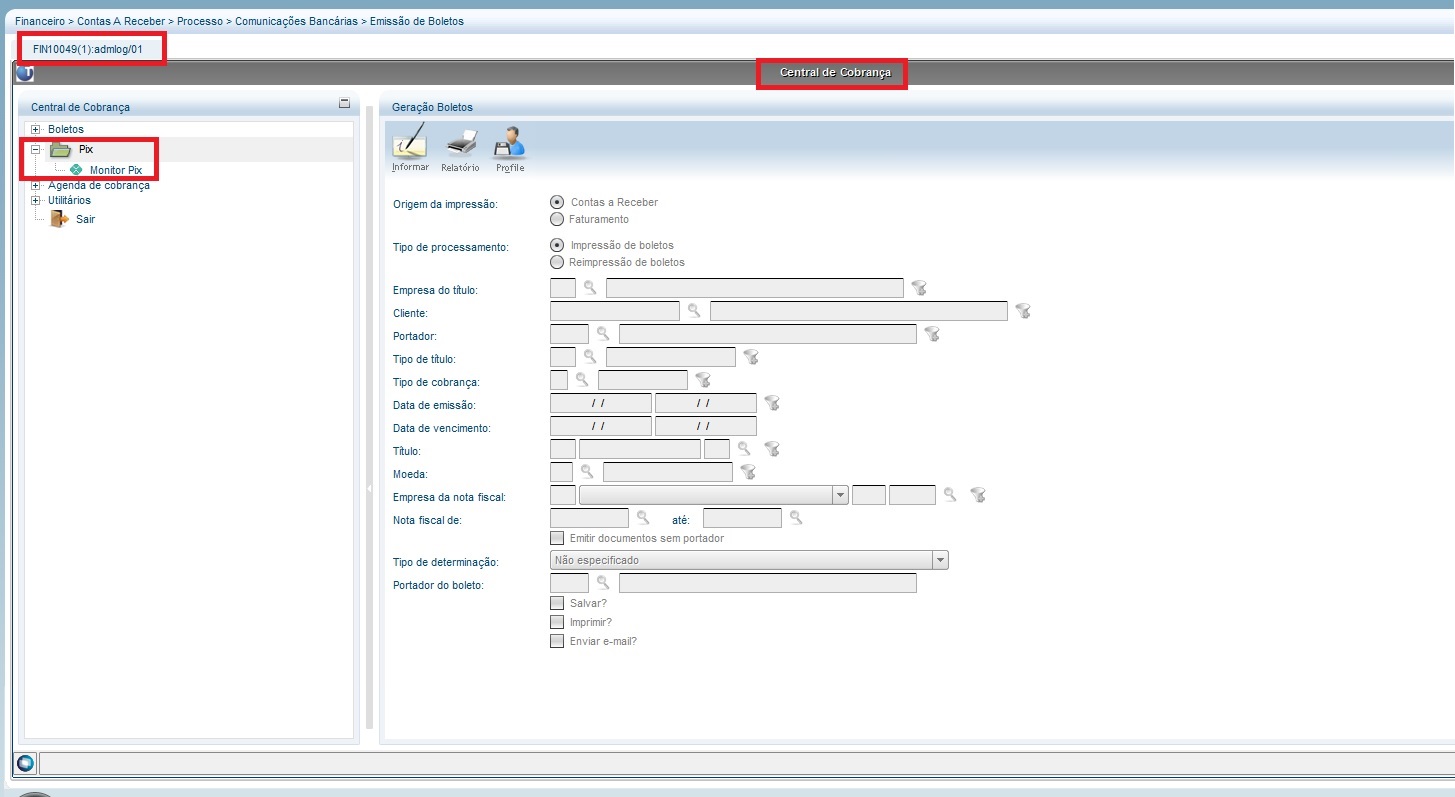Click filter funnel for Título

click(x=772, y=449)
